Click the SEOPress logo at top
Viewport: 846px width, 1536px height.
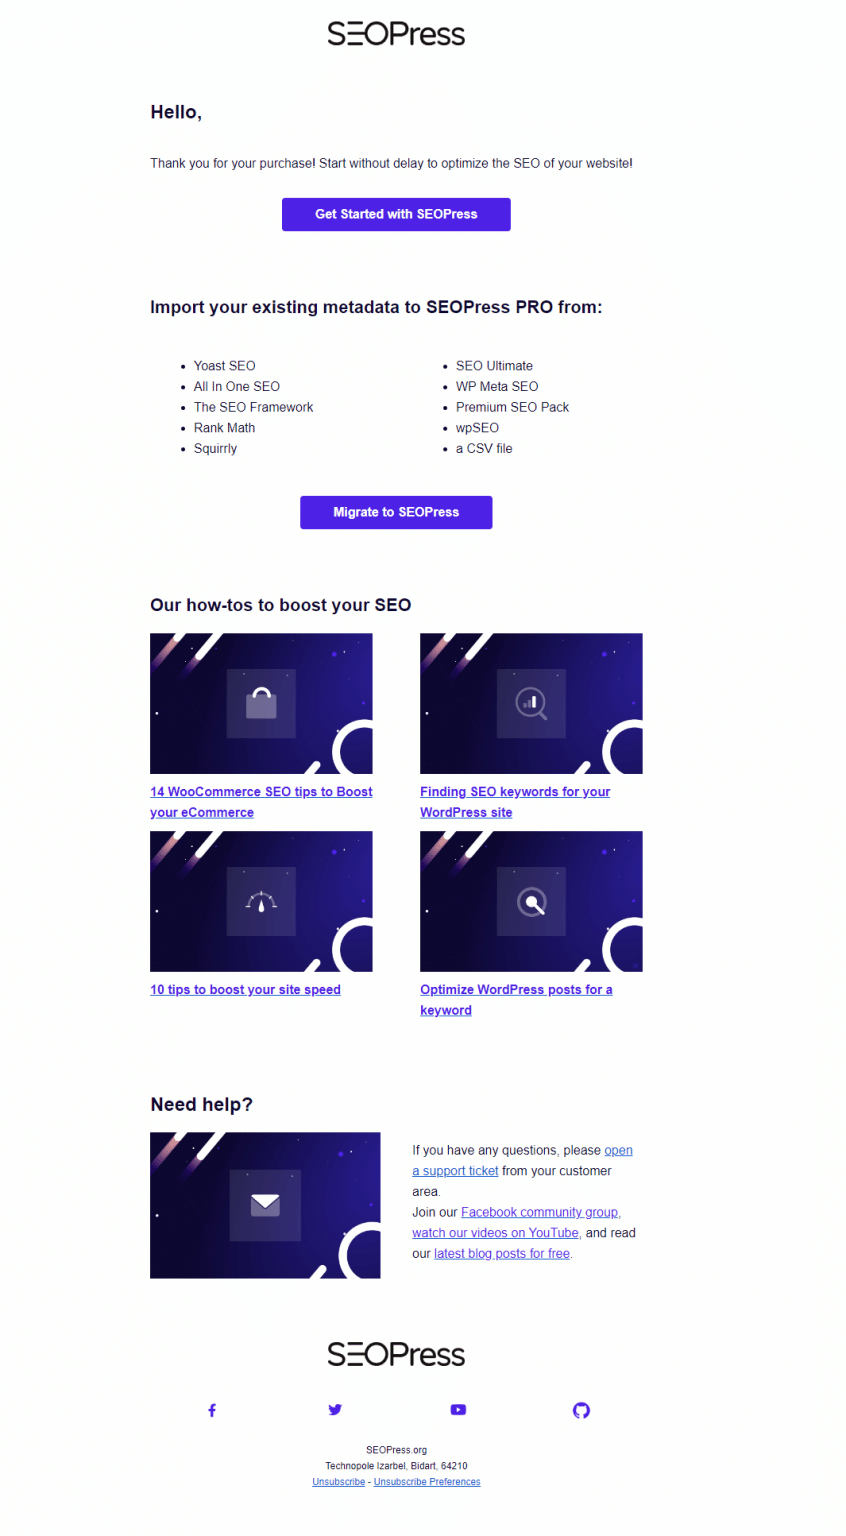pos(396,34)
